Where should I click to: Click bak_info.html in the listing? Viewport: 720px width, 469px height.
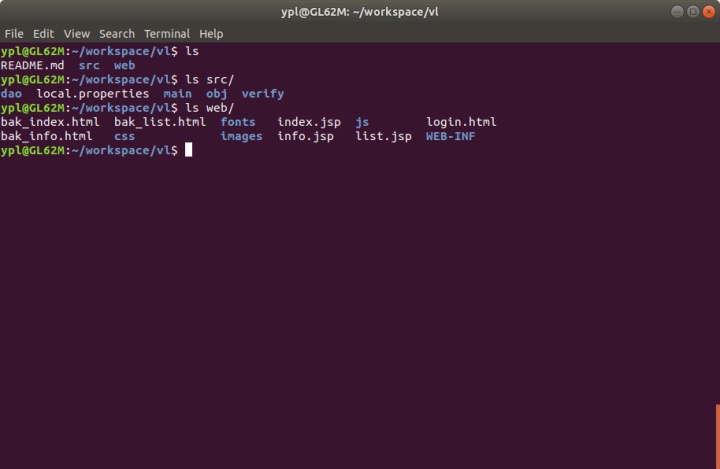pos(46,136)
